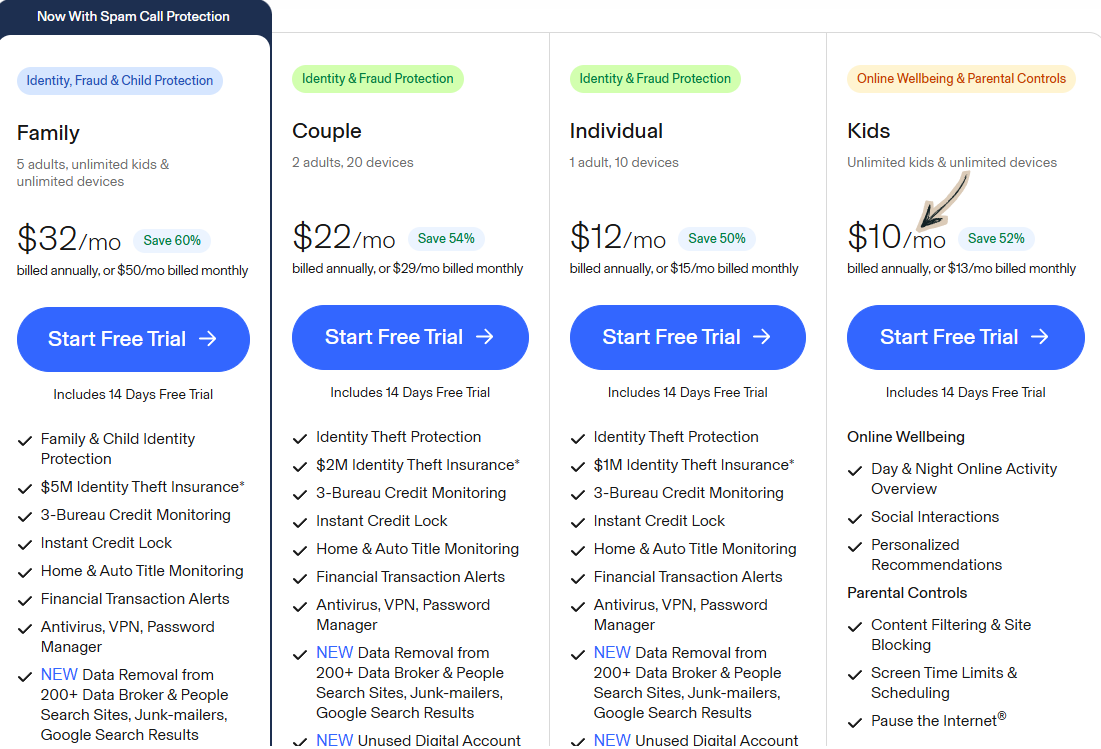Start the free trial for the Kids plan
The image size is (1101, 749).
pos(965,337)
